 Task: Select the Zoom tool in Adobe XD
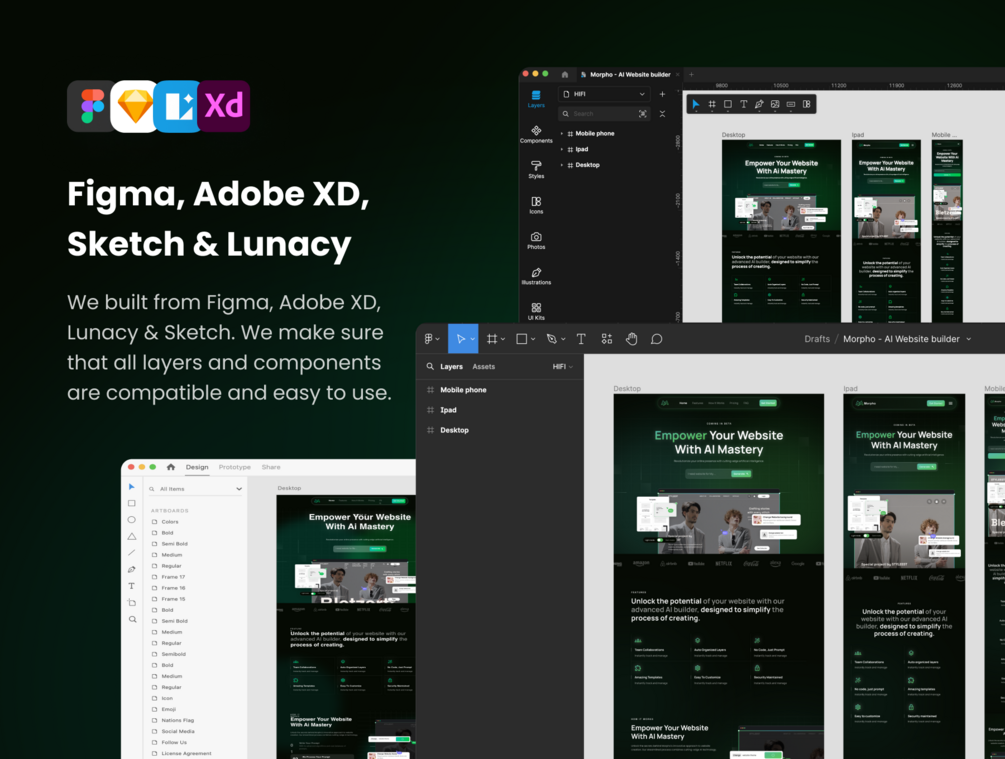coord(132,619)
